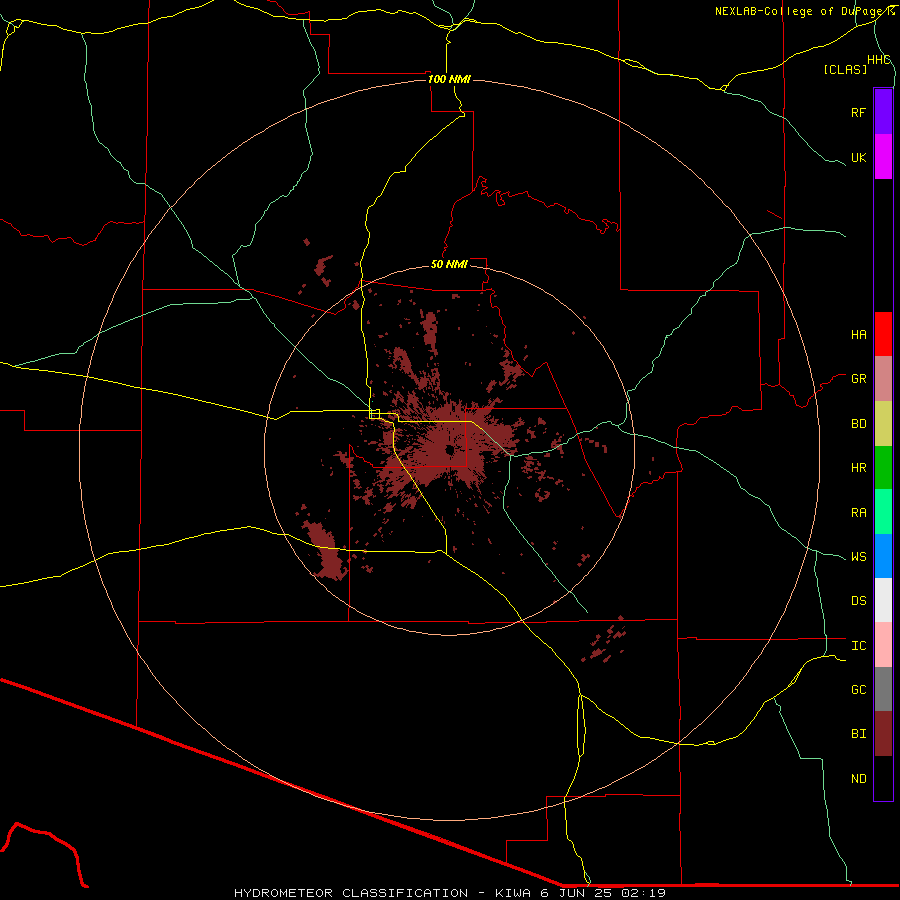Click the BD legend label
This screenshot has height=900, width=900.
coord(858,423)
